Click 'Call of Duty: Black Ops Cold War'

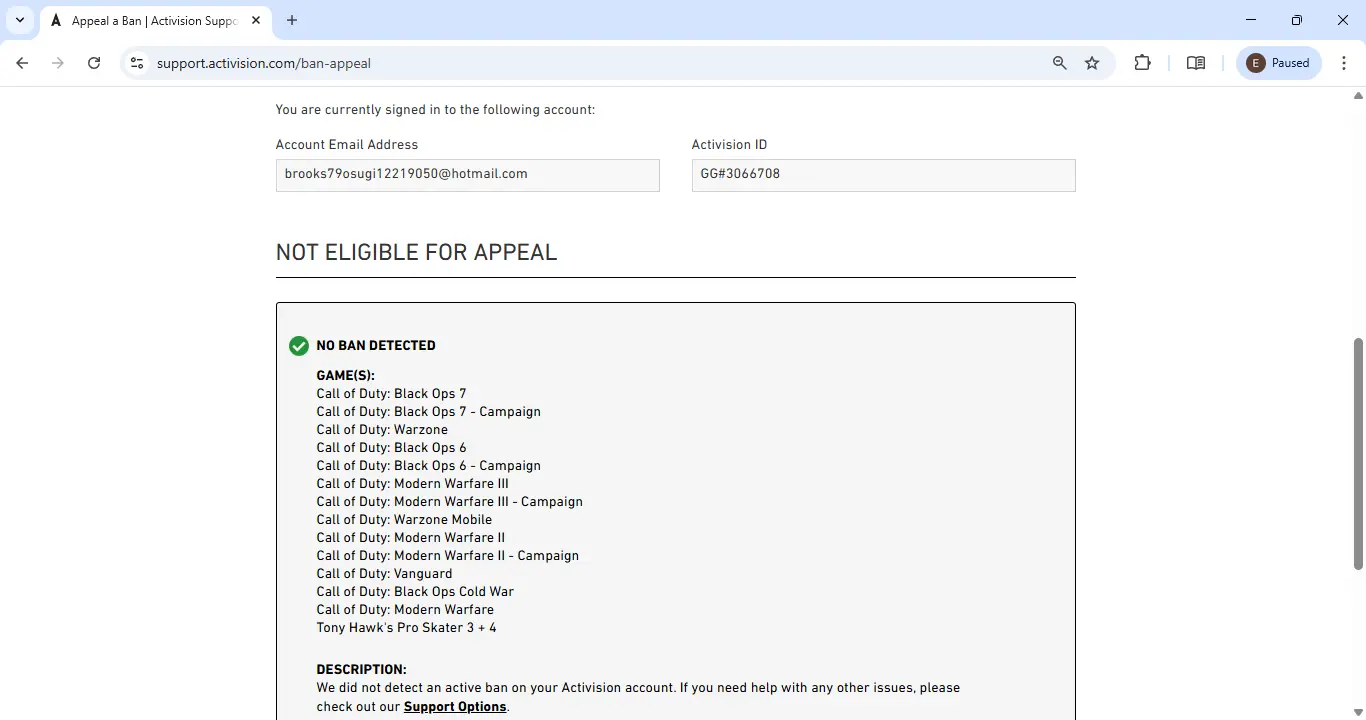click(x=416, y=592)
